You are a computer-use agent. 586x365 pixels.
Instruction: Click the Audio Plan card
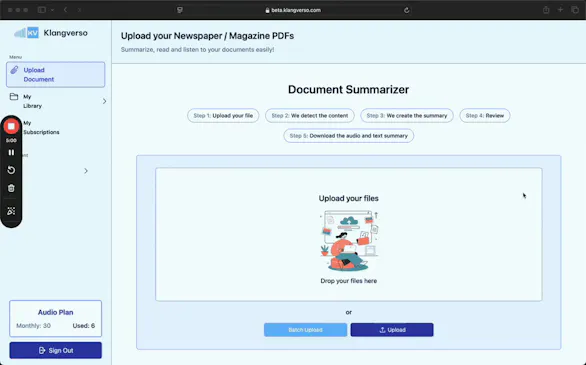point(55,318)
